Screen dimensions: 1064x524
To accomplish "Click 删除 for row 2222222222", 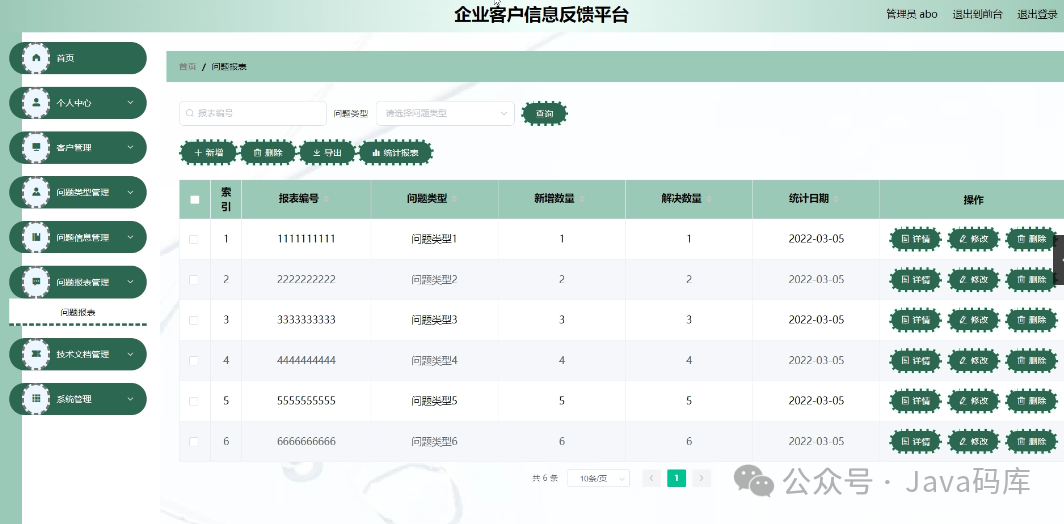I will 1031,280.
